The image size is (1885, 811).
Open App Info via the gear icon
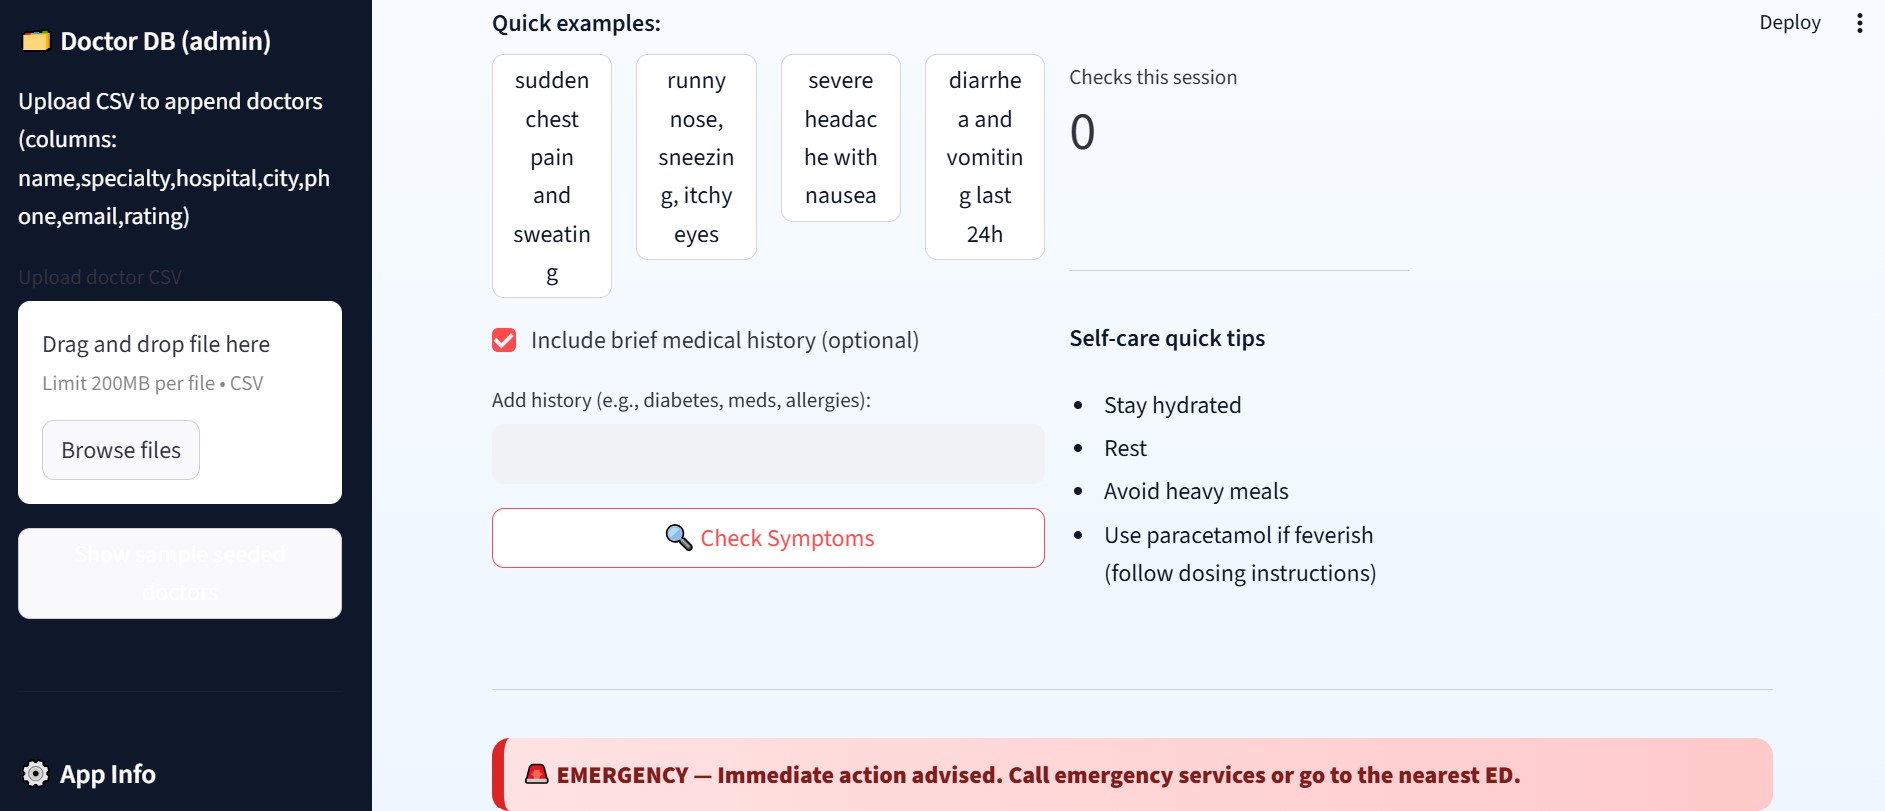pyautogui.click(x=34, y=774)
